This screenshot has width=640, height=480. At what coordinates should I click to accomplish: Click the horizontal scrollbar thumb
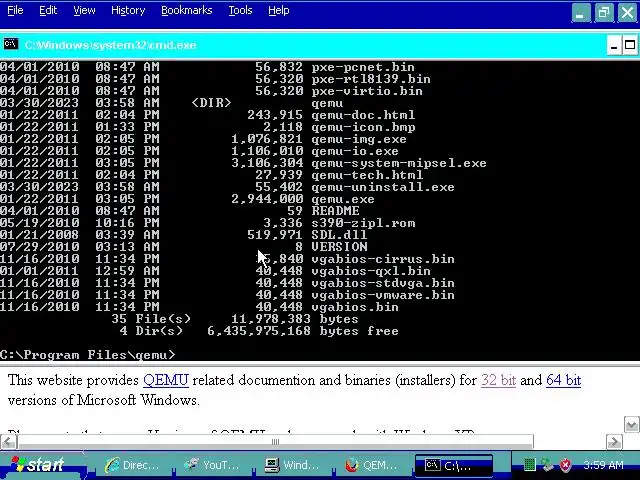276,442
